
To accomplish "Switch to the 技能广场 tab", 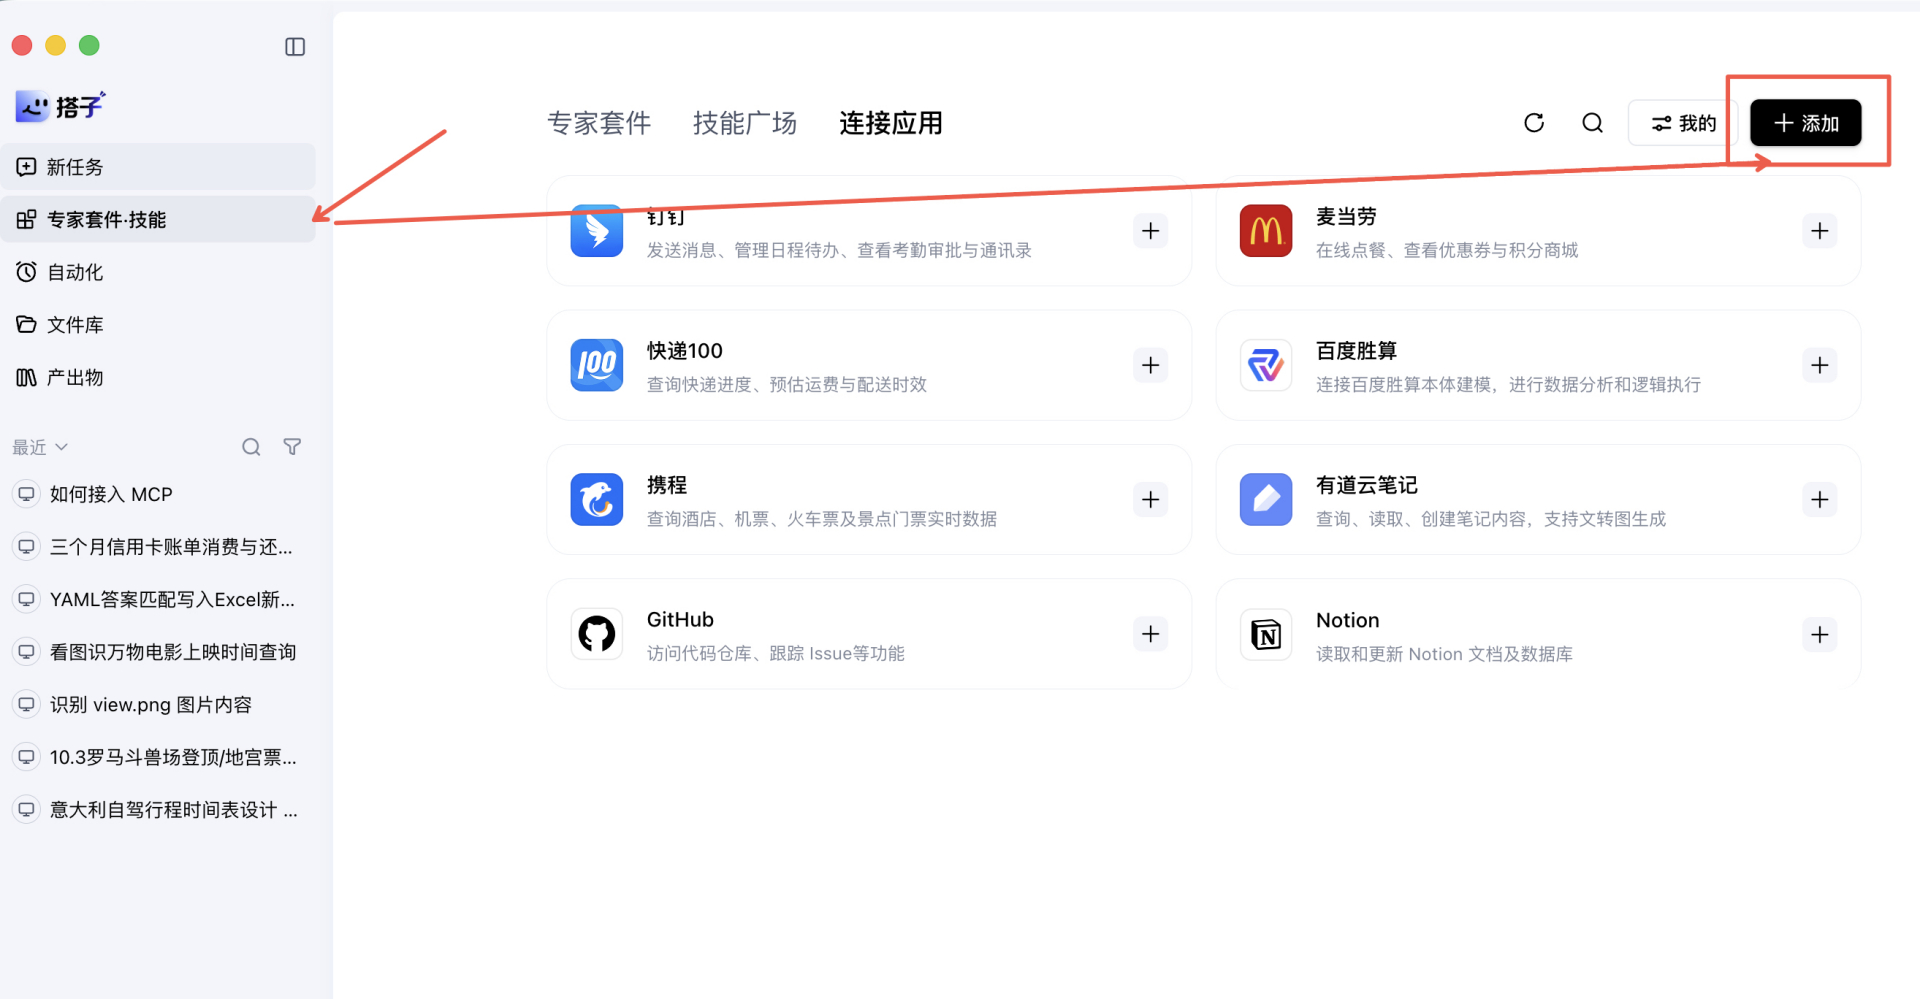I will [x=745, y=123].
